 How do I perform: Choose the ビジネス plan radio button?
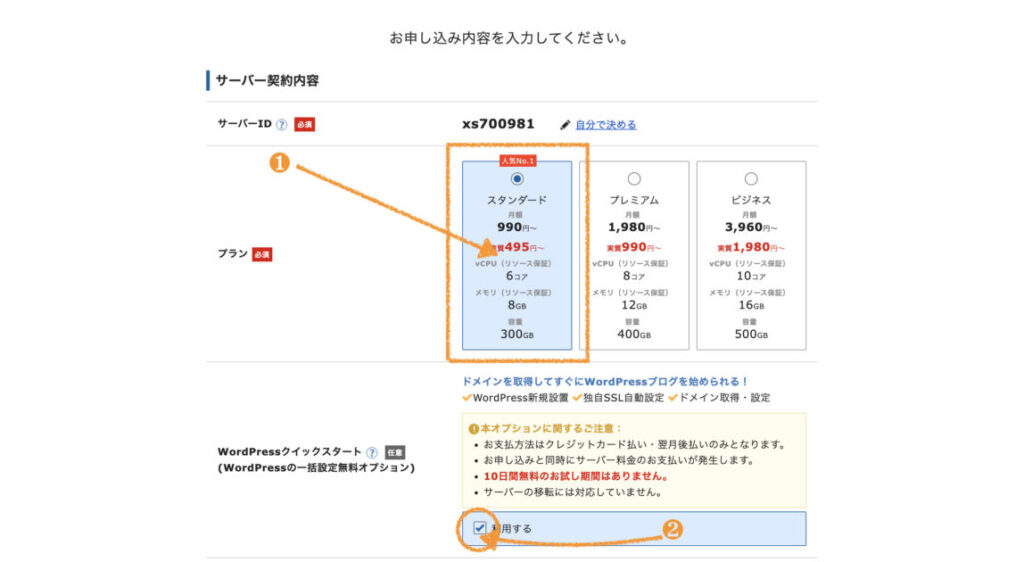(751, 179)
